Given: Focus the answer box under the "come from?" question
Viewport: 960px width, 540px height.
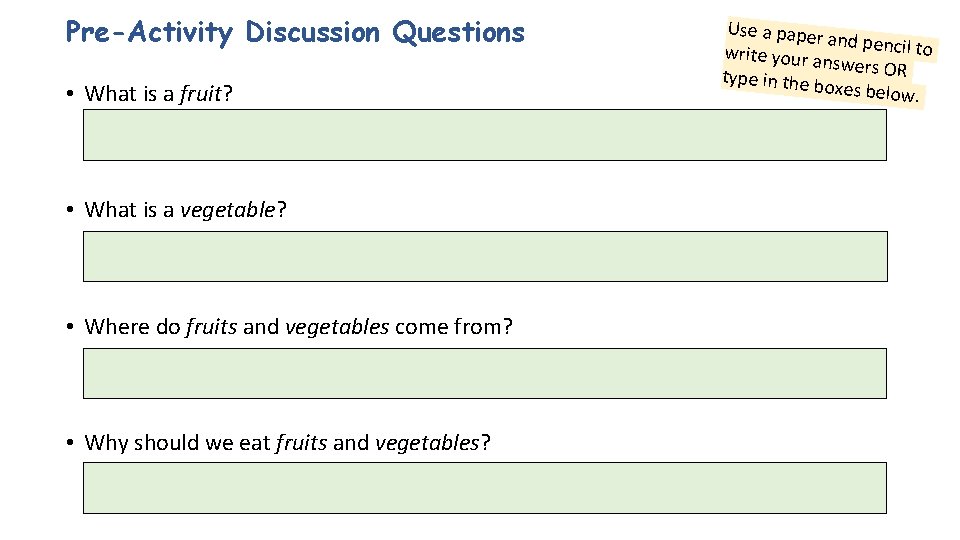Looking at the screenshot, I should pos(485,373).
